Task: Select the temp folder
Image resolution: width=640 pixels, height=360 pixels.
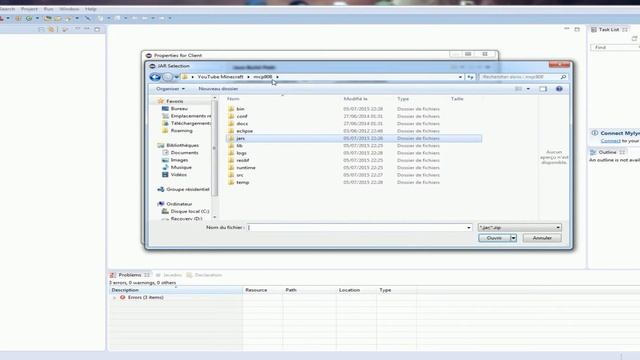Action: point(242,182)
